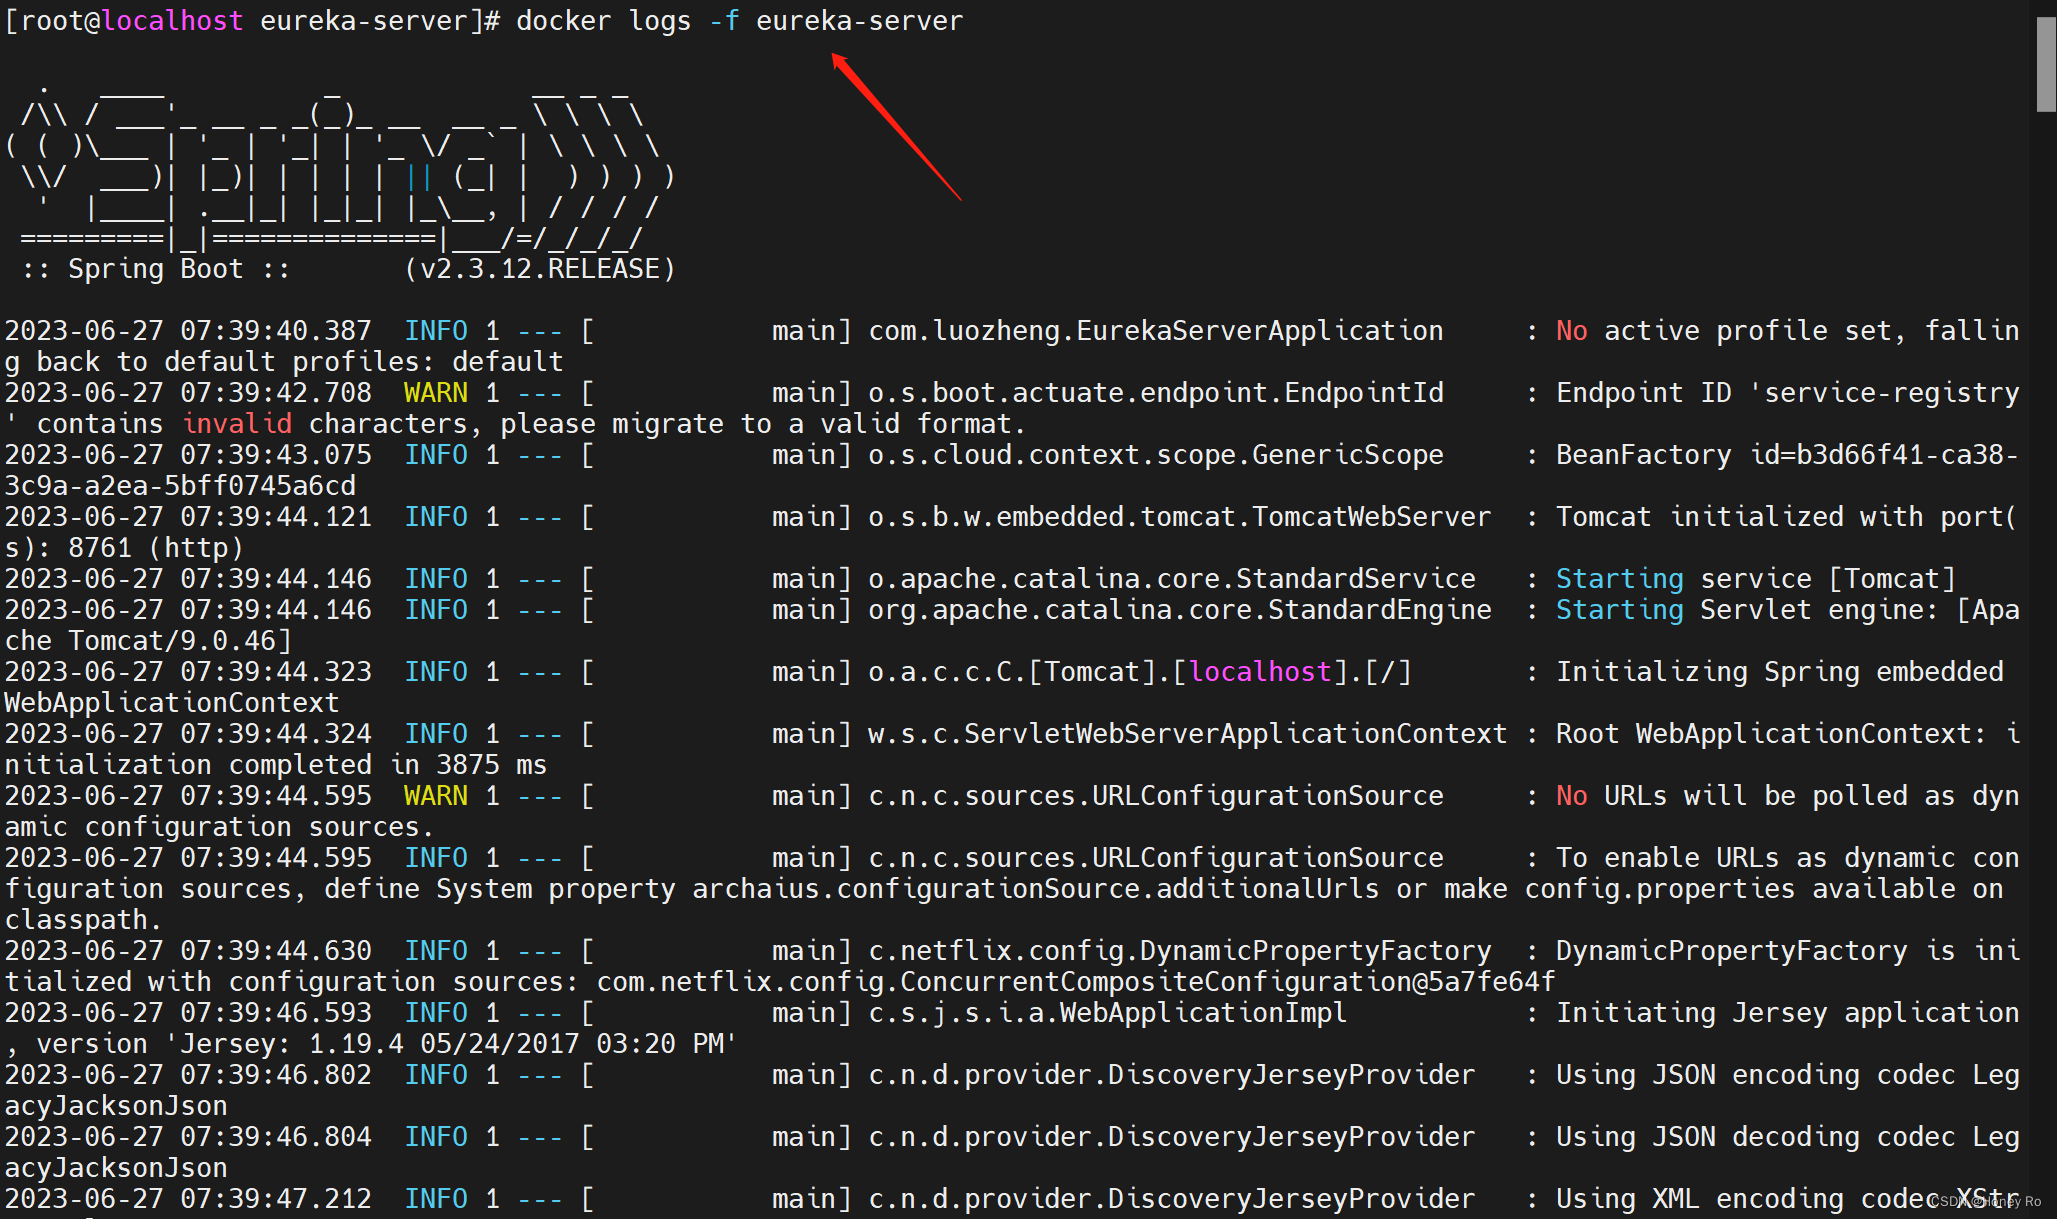Click ':: Spring Boot ::' banner text
Image resolution: width=2057 pixels, height=1219 pixels.
pos(155,269)
